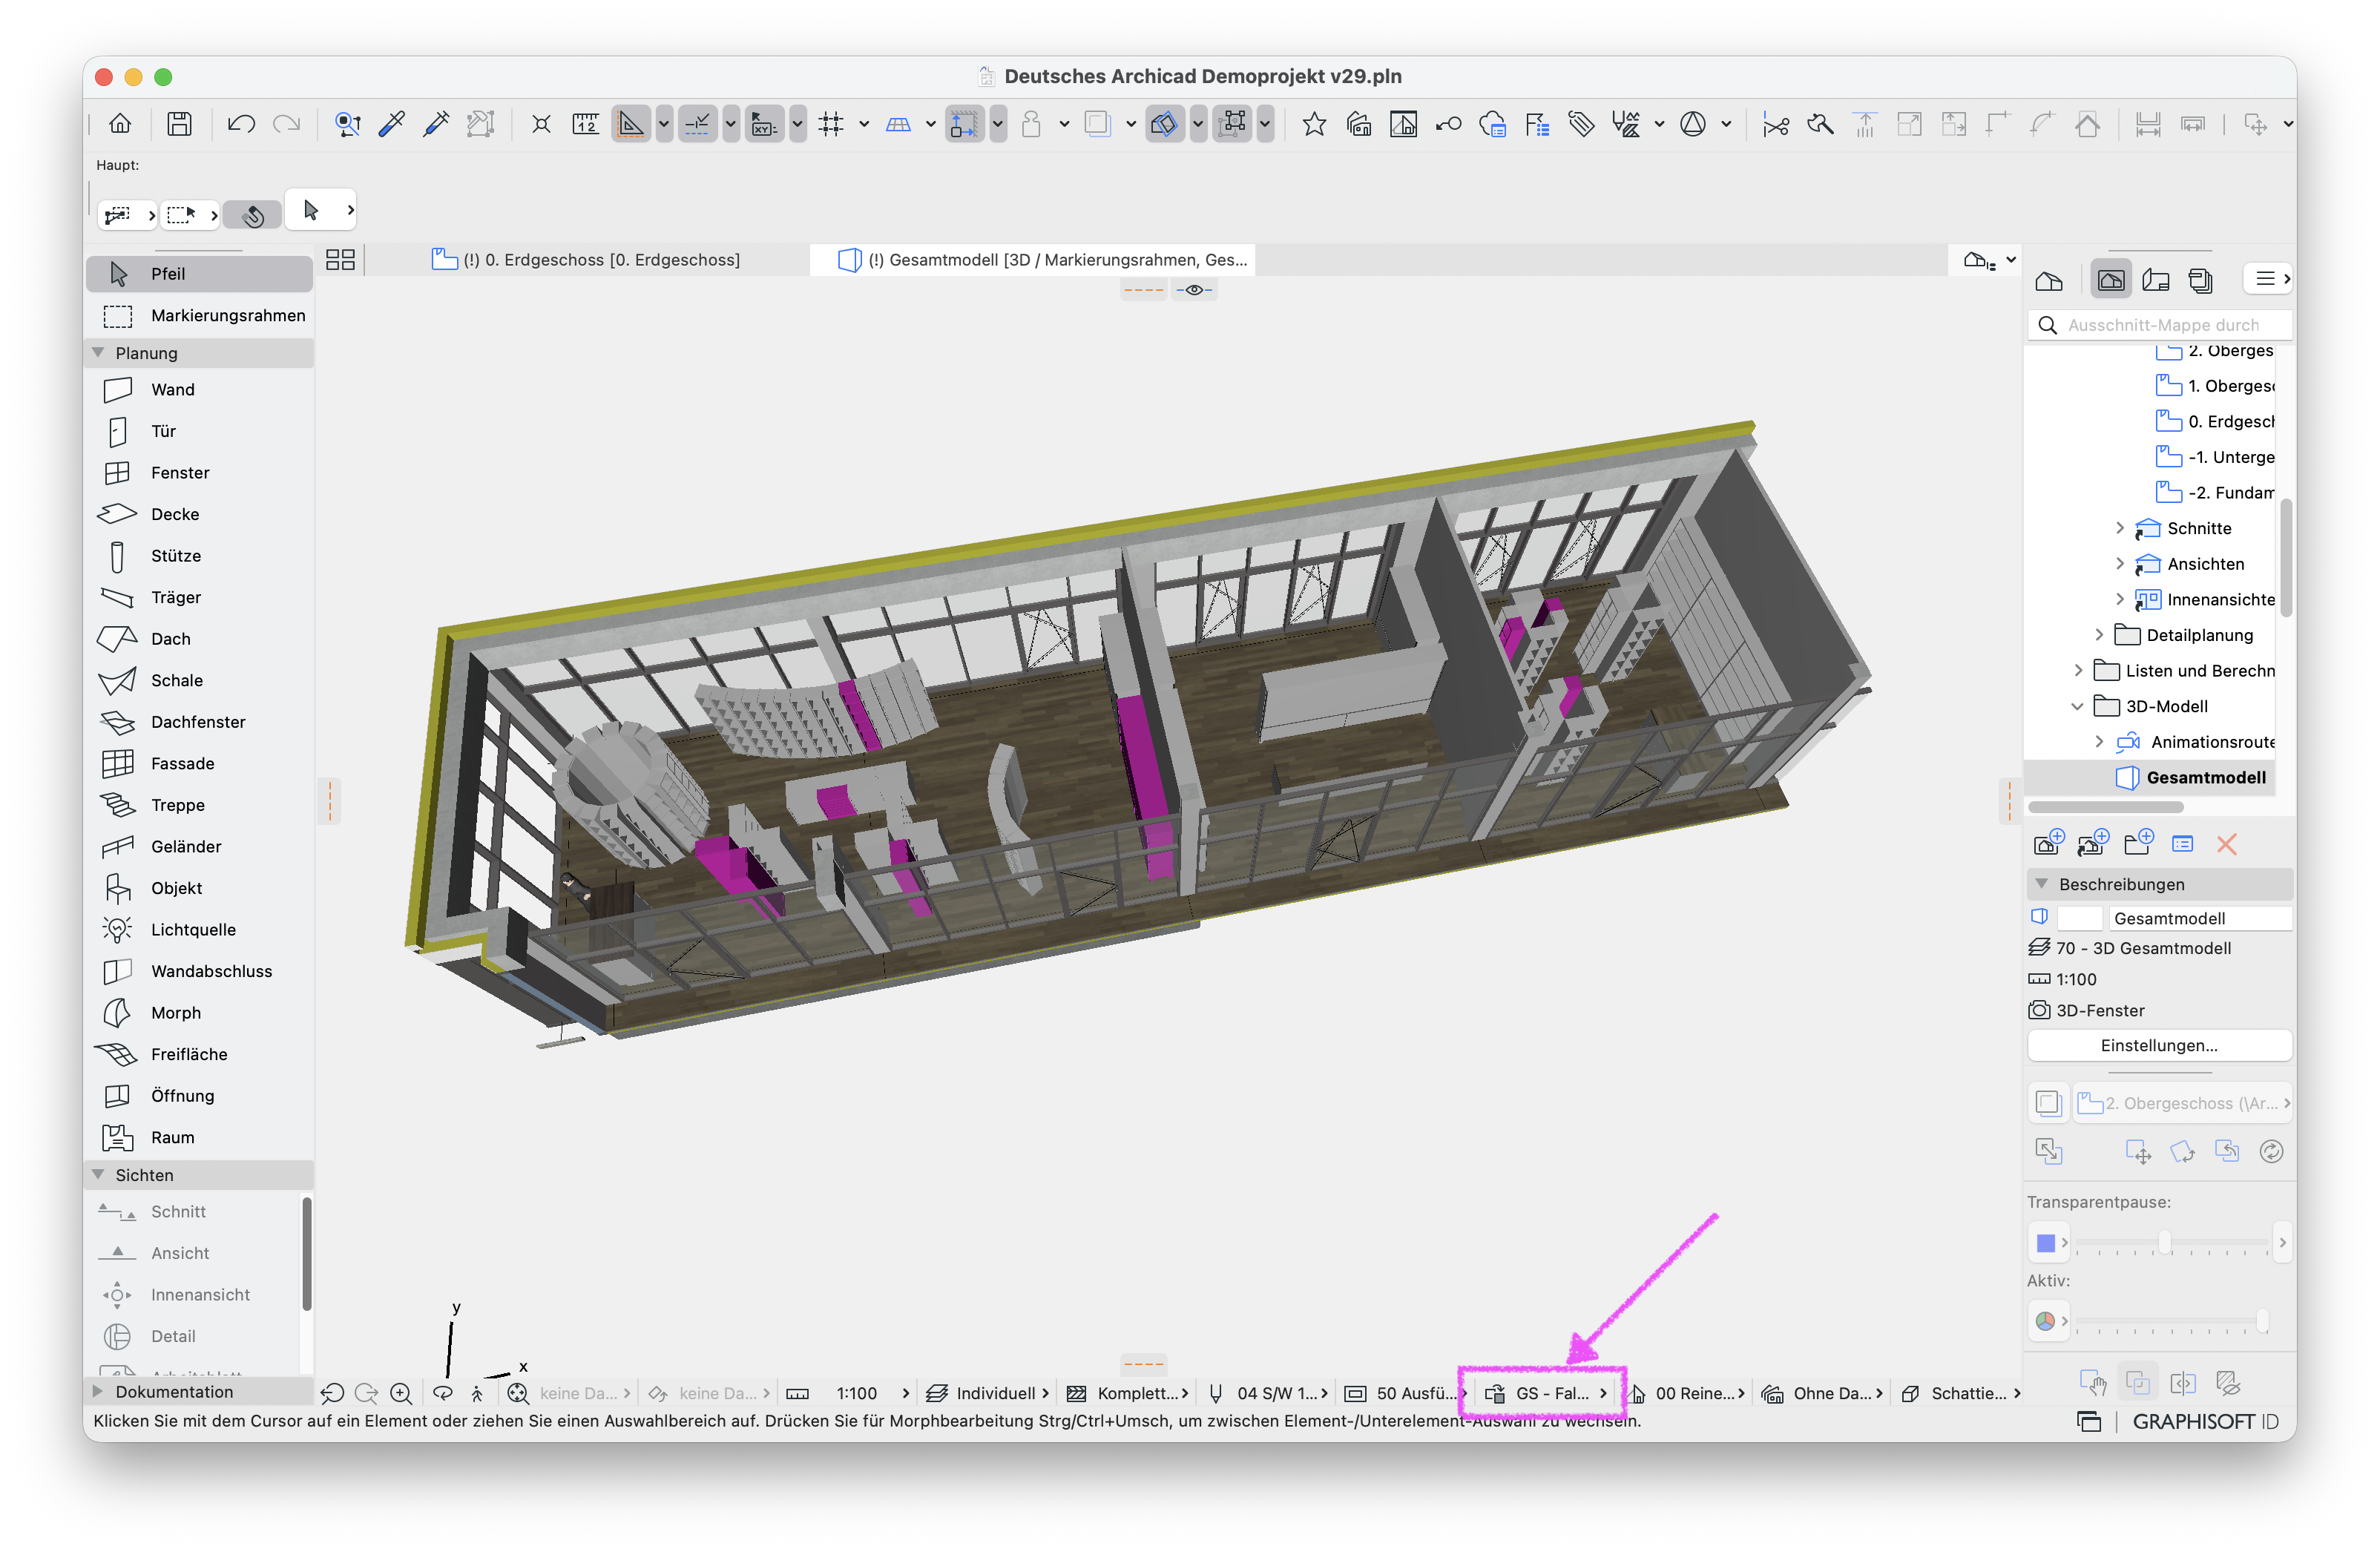Collapse the Sichten toolbox section
The image size is (2380, 1552).
[99, 1175]
